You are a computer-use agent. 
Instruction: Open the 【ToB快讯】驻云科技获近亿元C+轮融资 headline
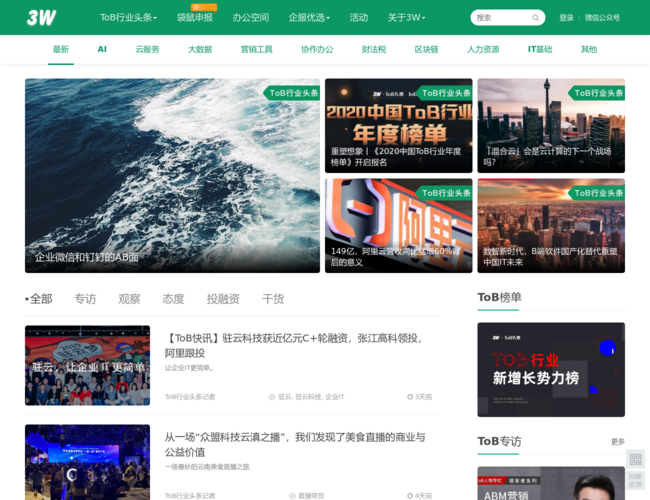(x=293, y=345)
